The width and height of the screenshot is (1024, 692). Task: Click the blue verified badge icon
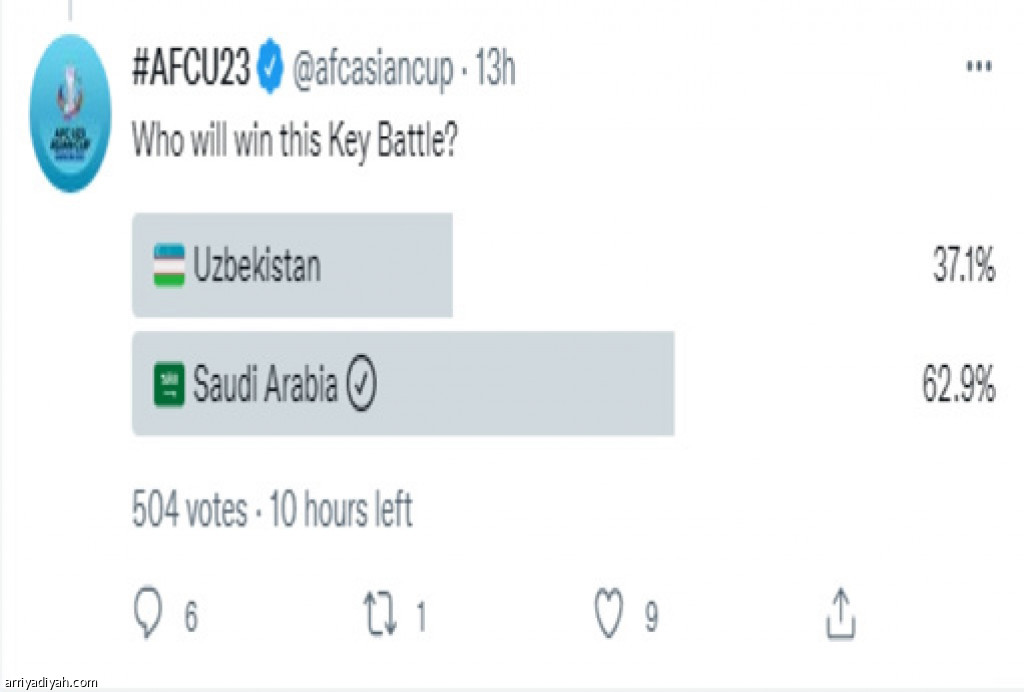point(270,69)
